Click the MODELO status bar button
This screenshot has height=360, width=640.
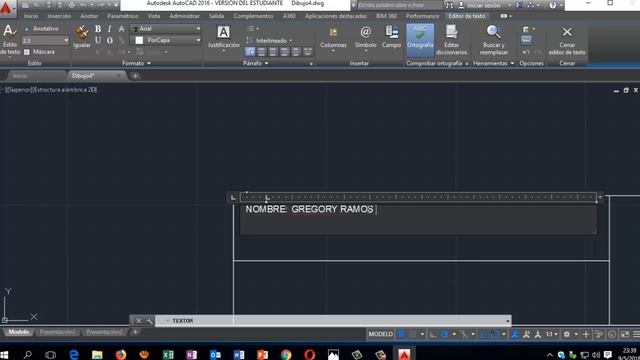coord(380,334)
